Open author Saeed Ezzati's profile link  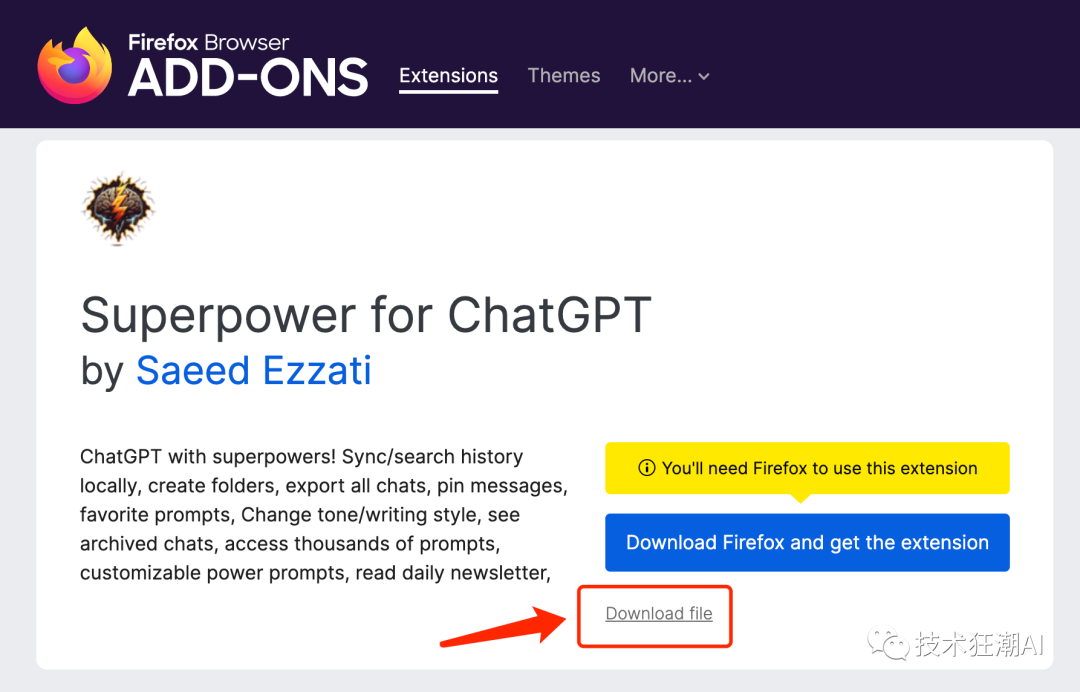click(x=254, y=370)
